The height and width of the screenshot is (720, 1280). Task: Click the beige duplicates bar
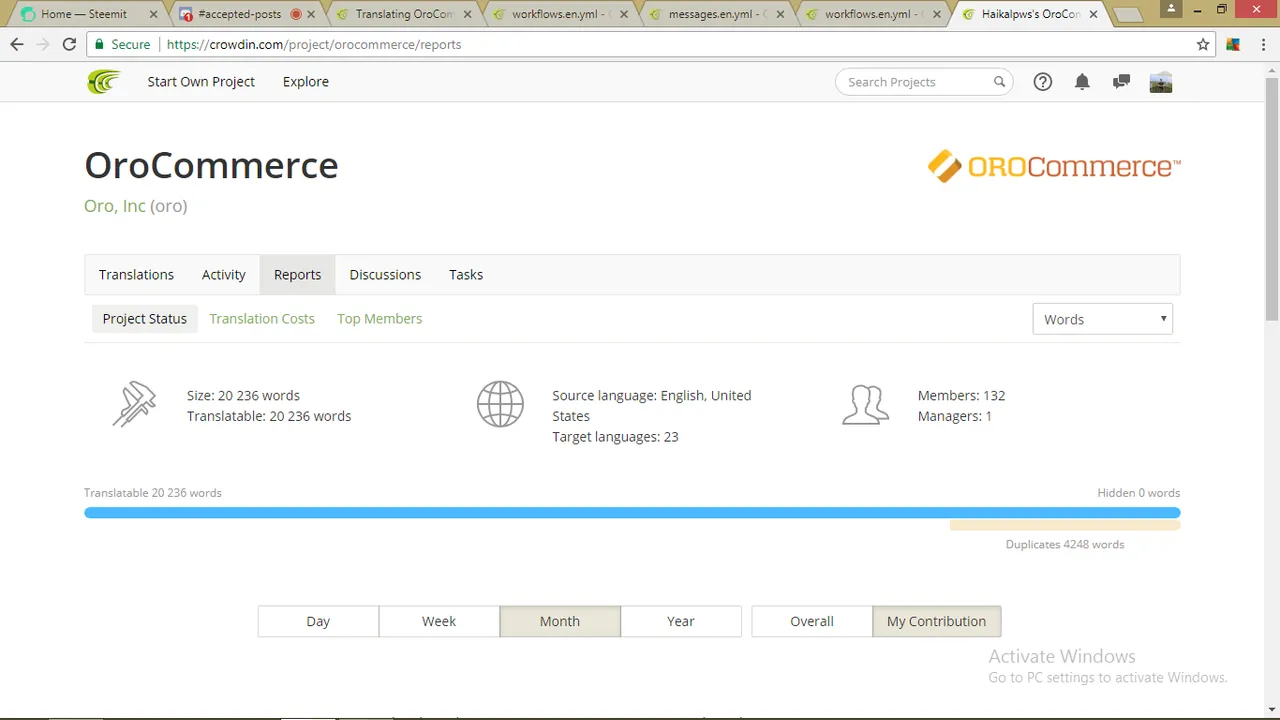point(1065,525)
